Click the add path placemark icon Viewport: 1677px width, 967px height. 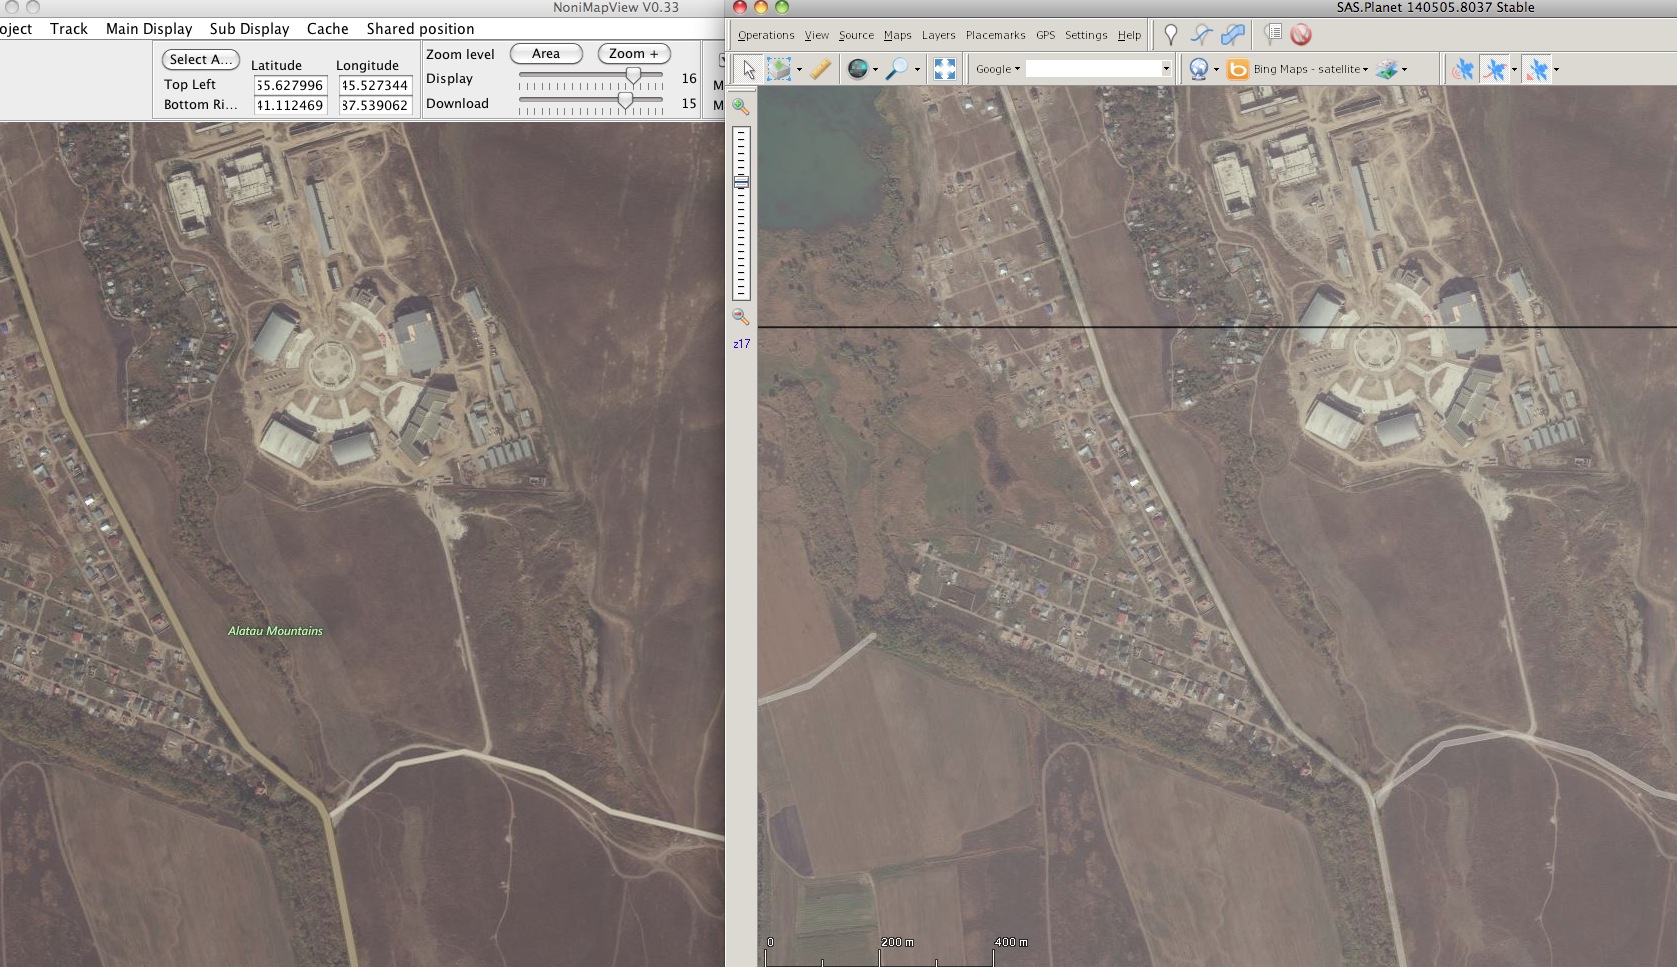1201,35
